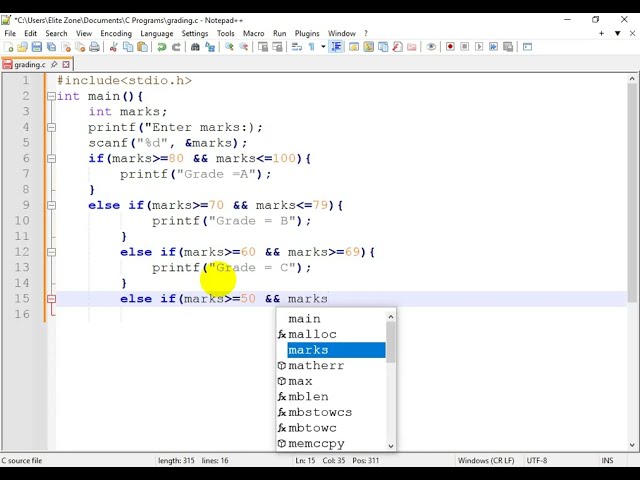This screenshot has width=640, height=480.
Task: Click the Zoom Out magnifier icon
Action: click(x=244, y=47)
